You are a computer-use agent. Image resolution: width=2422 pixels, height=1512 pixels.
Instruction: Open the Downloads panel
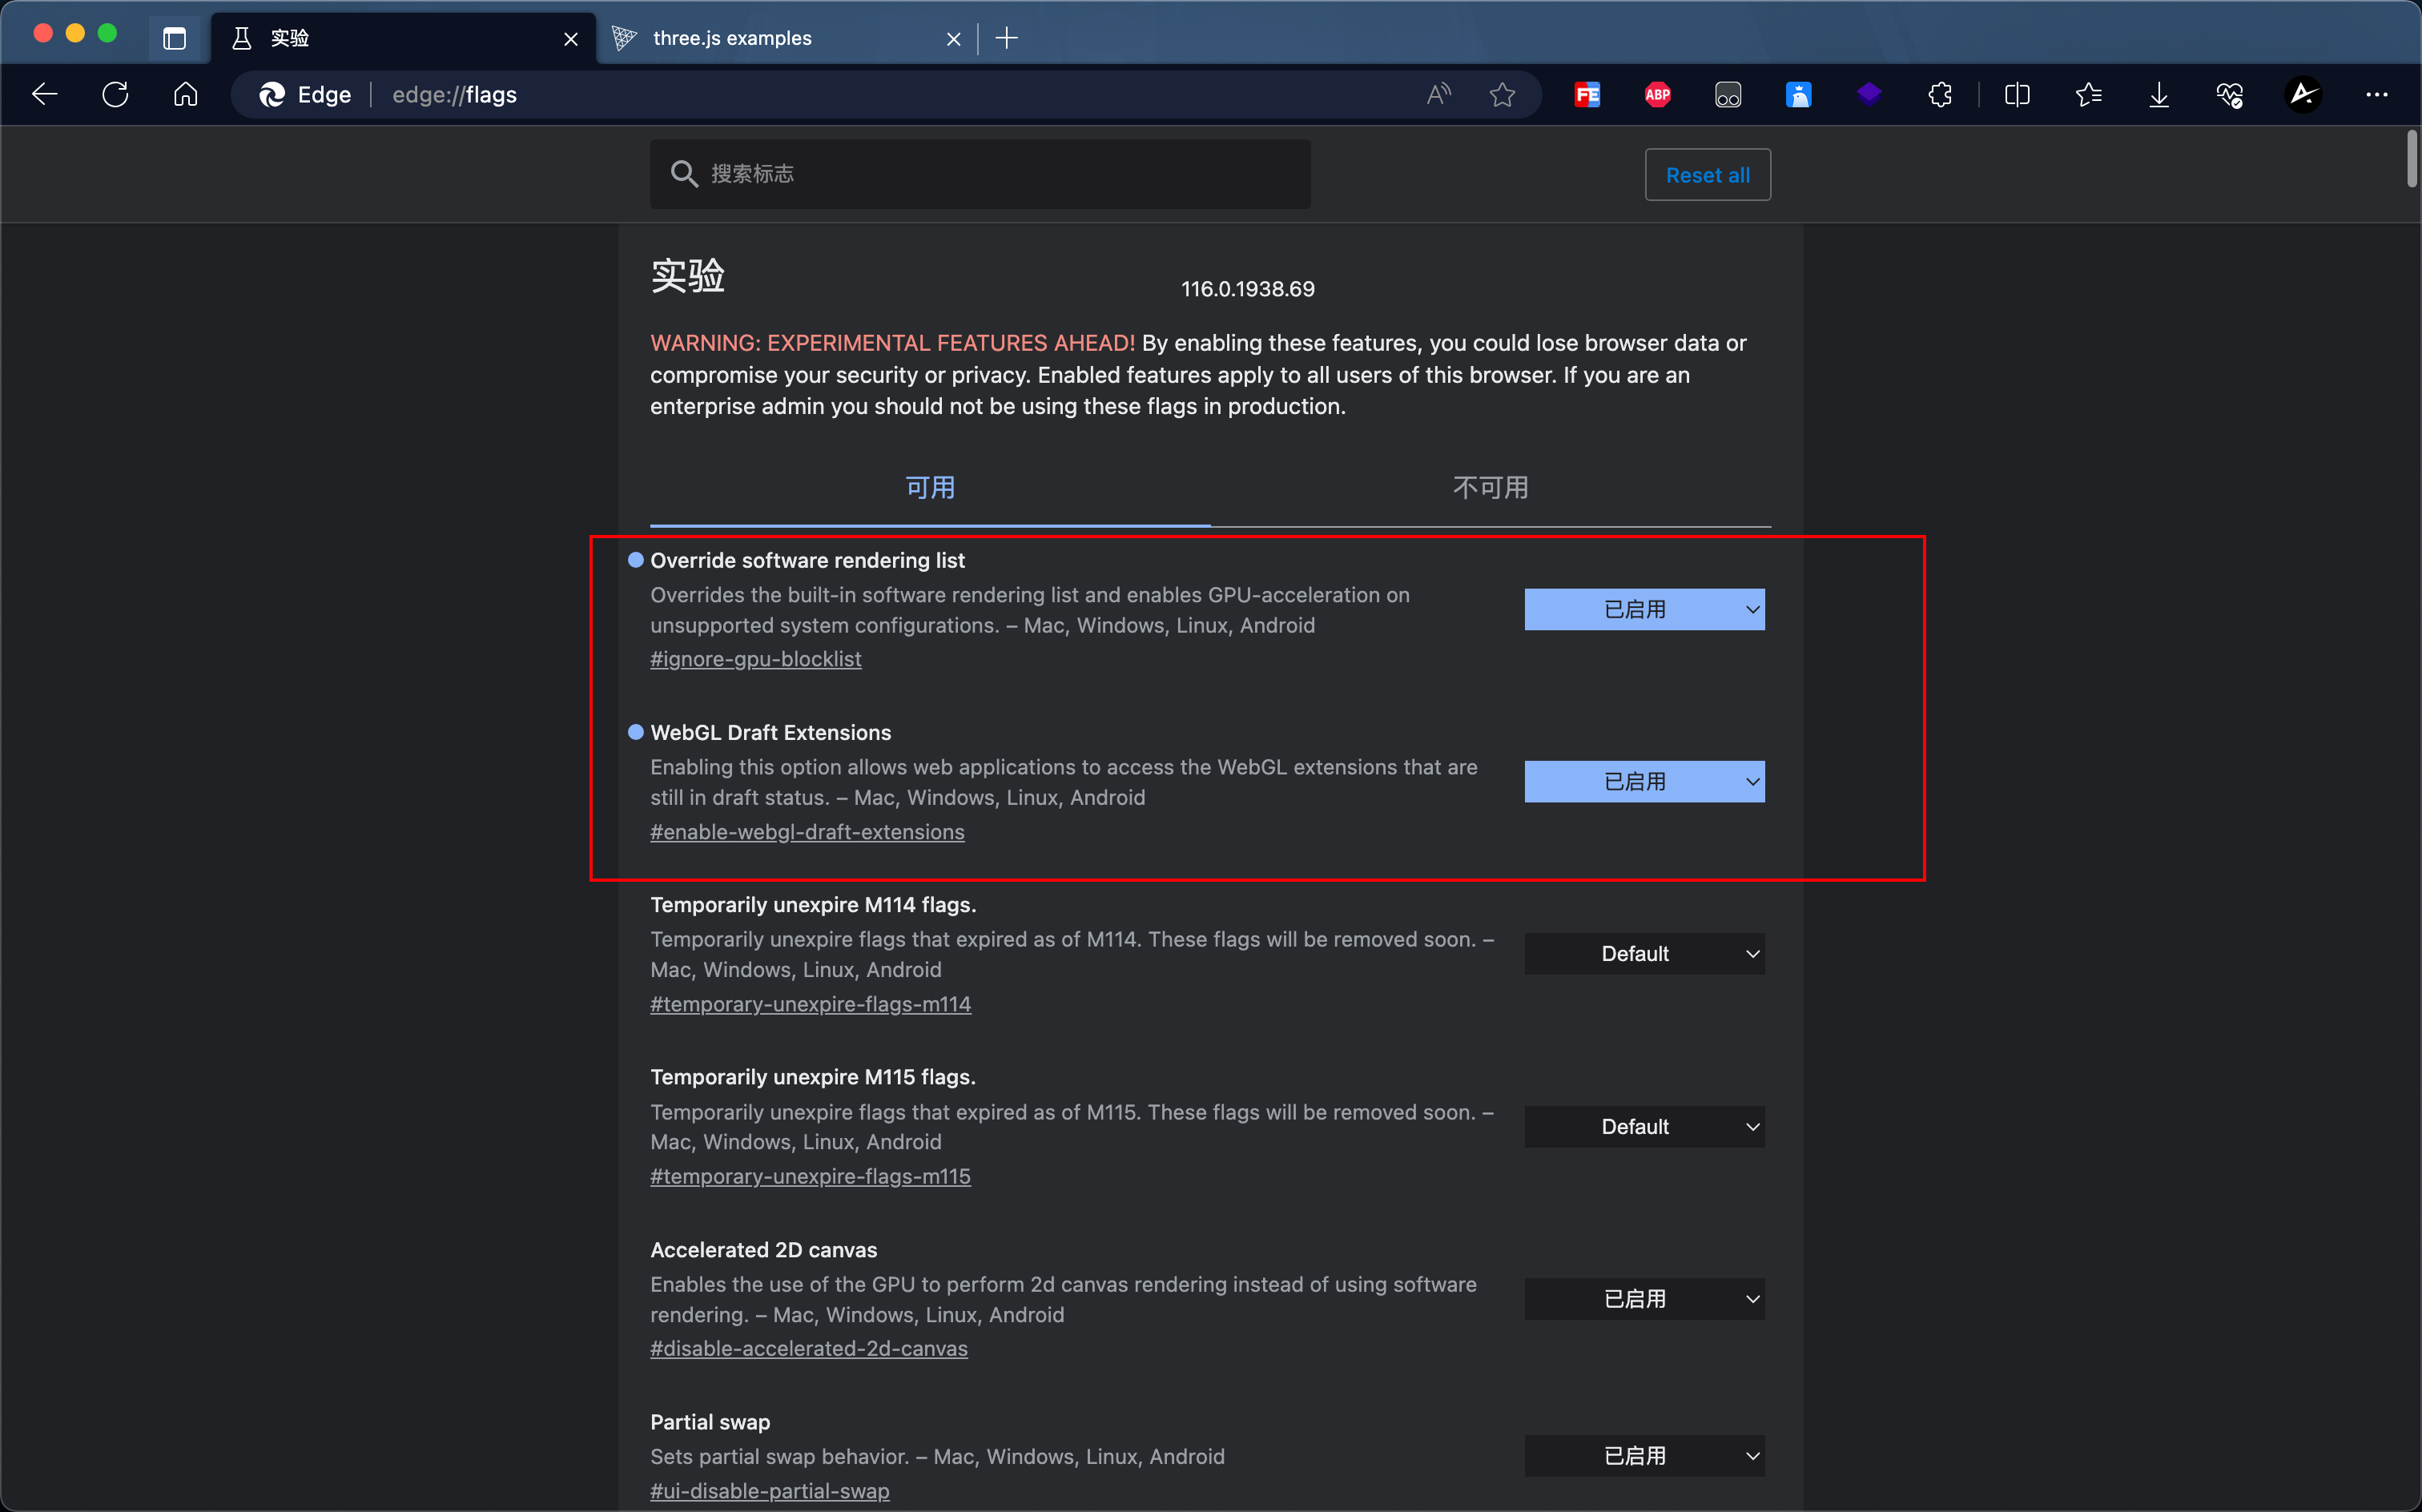[x=2159, y=95]
